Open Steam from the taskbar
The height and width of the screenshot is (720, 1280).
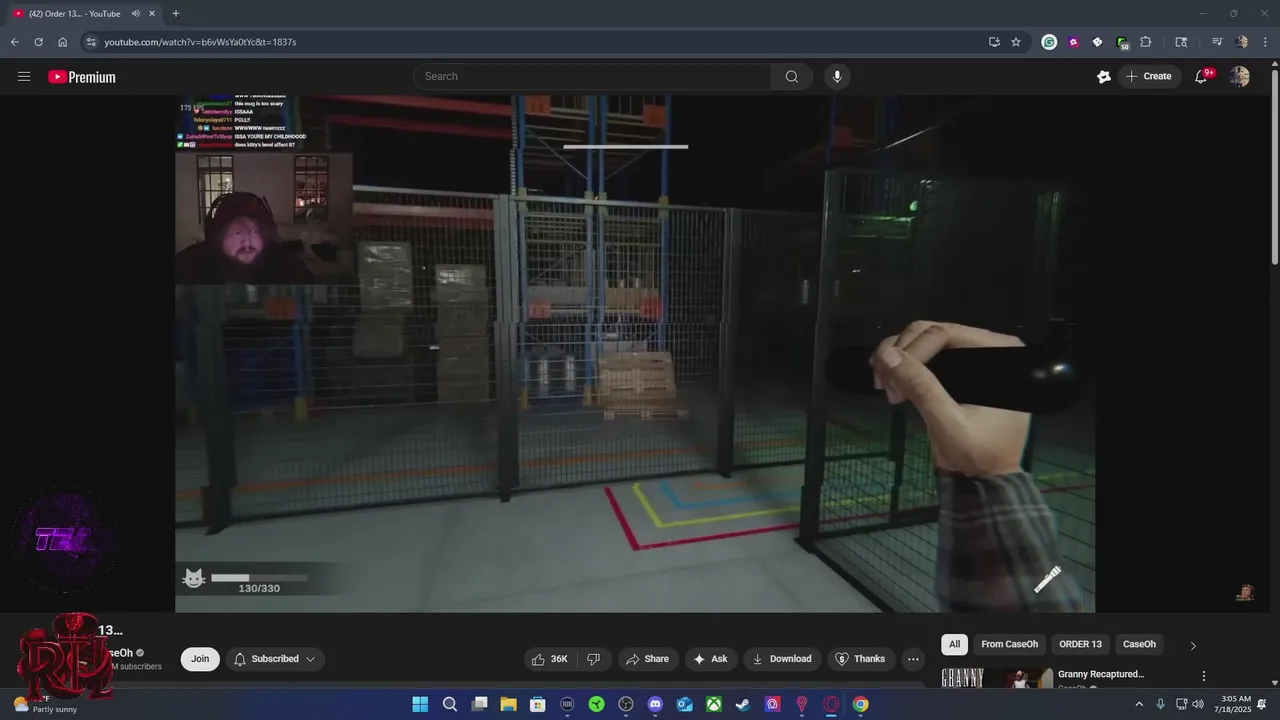[x=743, y=704]
